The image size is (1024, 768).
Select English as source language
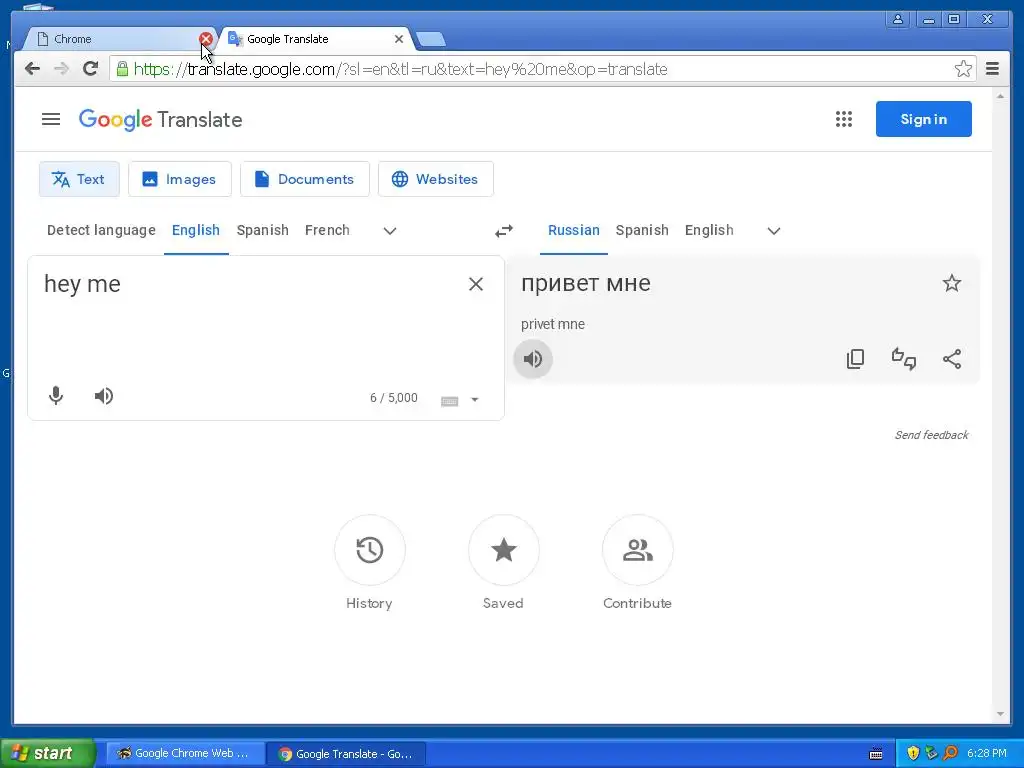point(196,230)
